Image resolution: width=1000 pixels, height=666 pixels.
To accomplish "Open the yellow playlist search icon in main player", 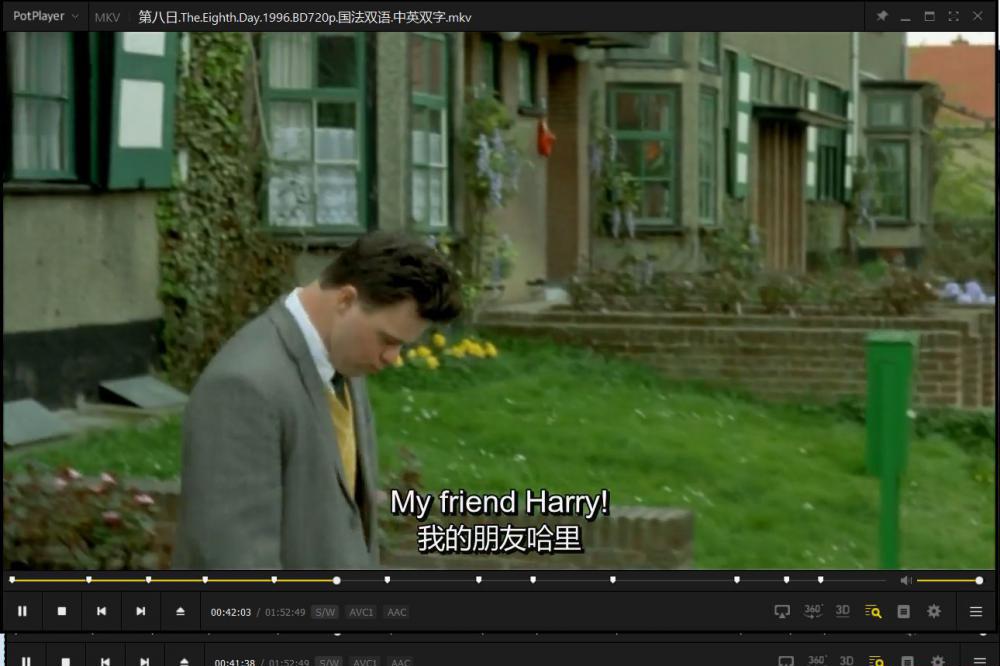I will pyautogui.click(x=873, y=611).
